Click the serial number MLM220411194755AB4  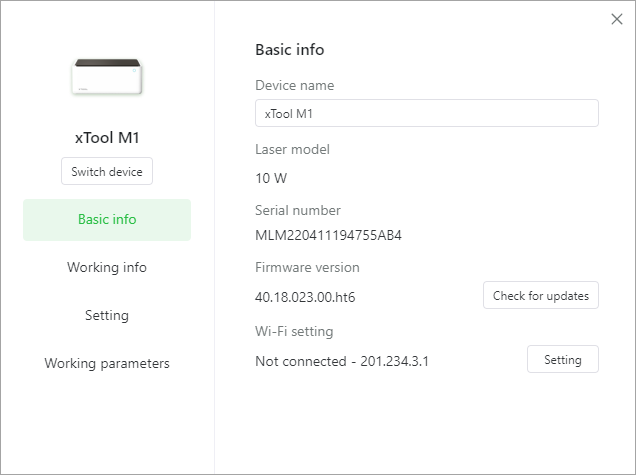[x=328, y=235]
